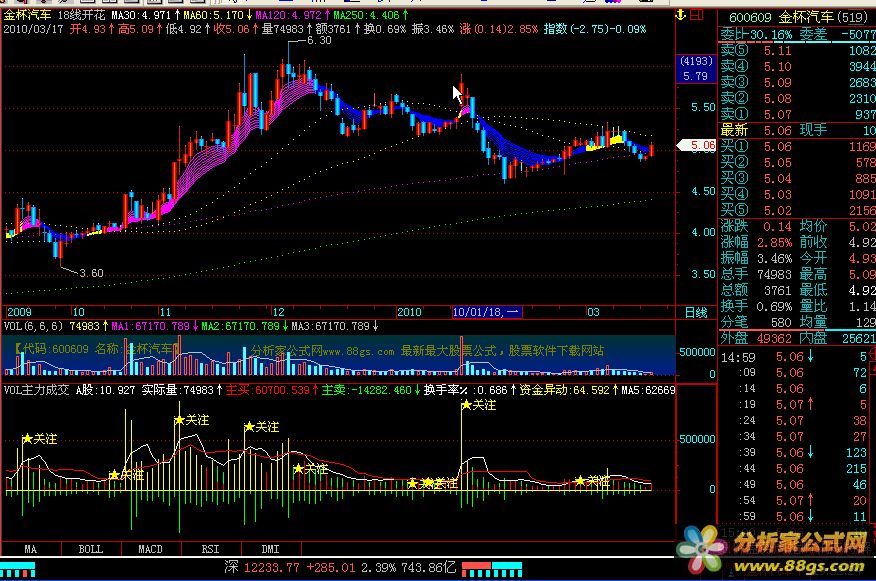Click the 18线开花 indicator name
876x581 pixels.
(x=82, y=17)
